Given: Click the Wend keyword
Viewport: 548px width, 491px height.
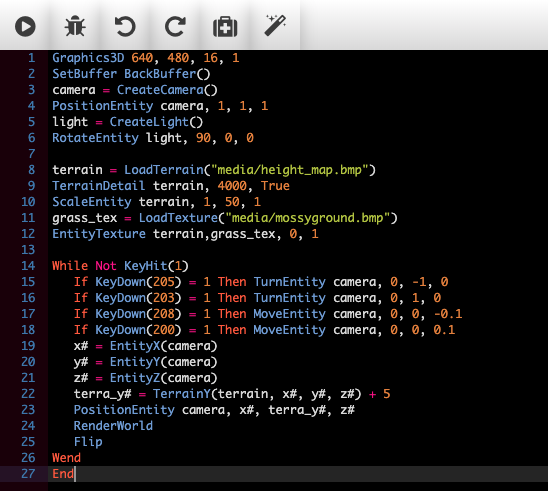Looking at the screenshot, I should click(66, 458).
